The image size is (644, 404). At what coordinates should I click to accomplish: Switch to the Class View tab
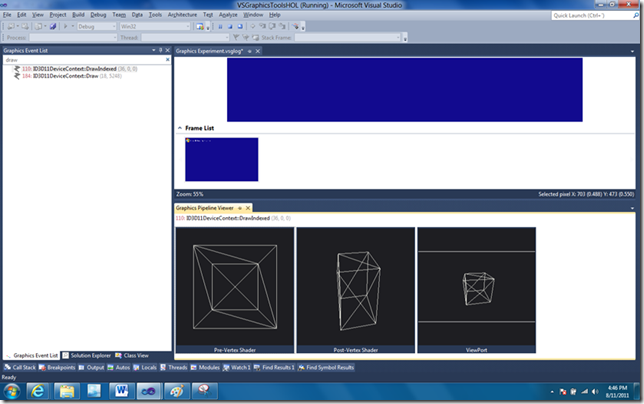click(132, 356)
